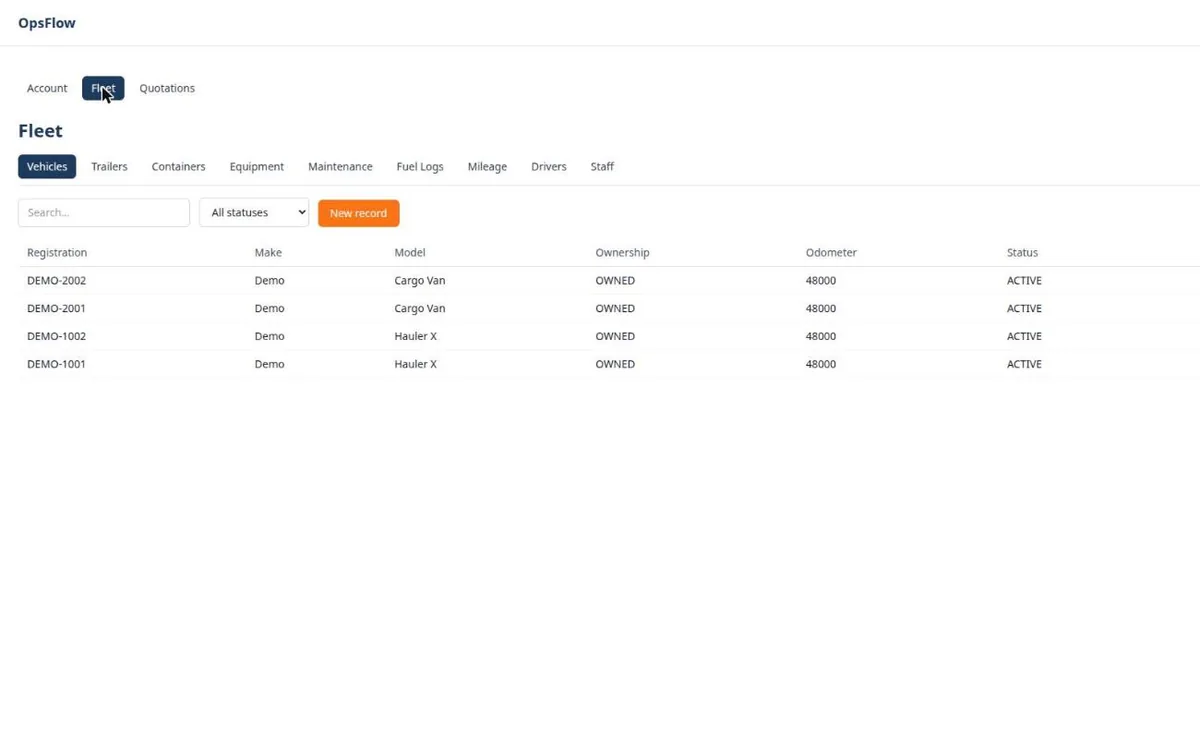Click Hauler X in DEMO-1001 row
Screen dimensions: 1200x750
point(416,365)
